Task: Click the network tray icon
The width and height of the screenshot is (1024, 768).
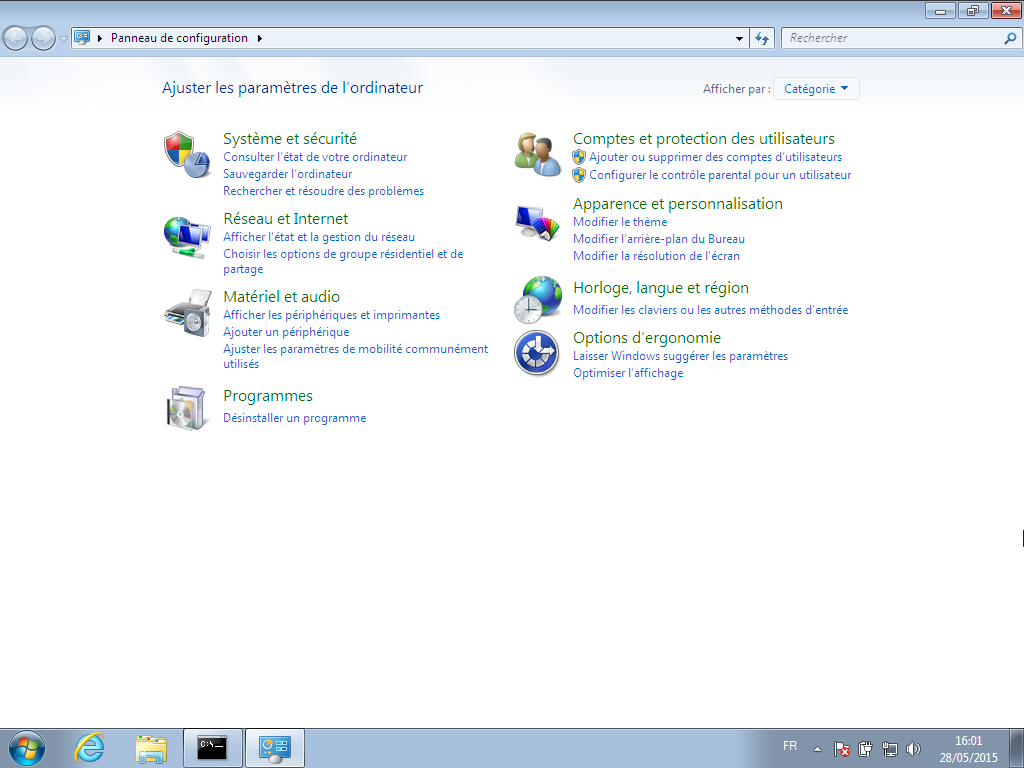Action: [x=889, y=749]
